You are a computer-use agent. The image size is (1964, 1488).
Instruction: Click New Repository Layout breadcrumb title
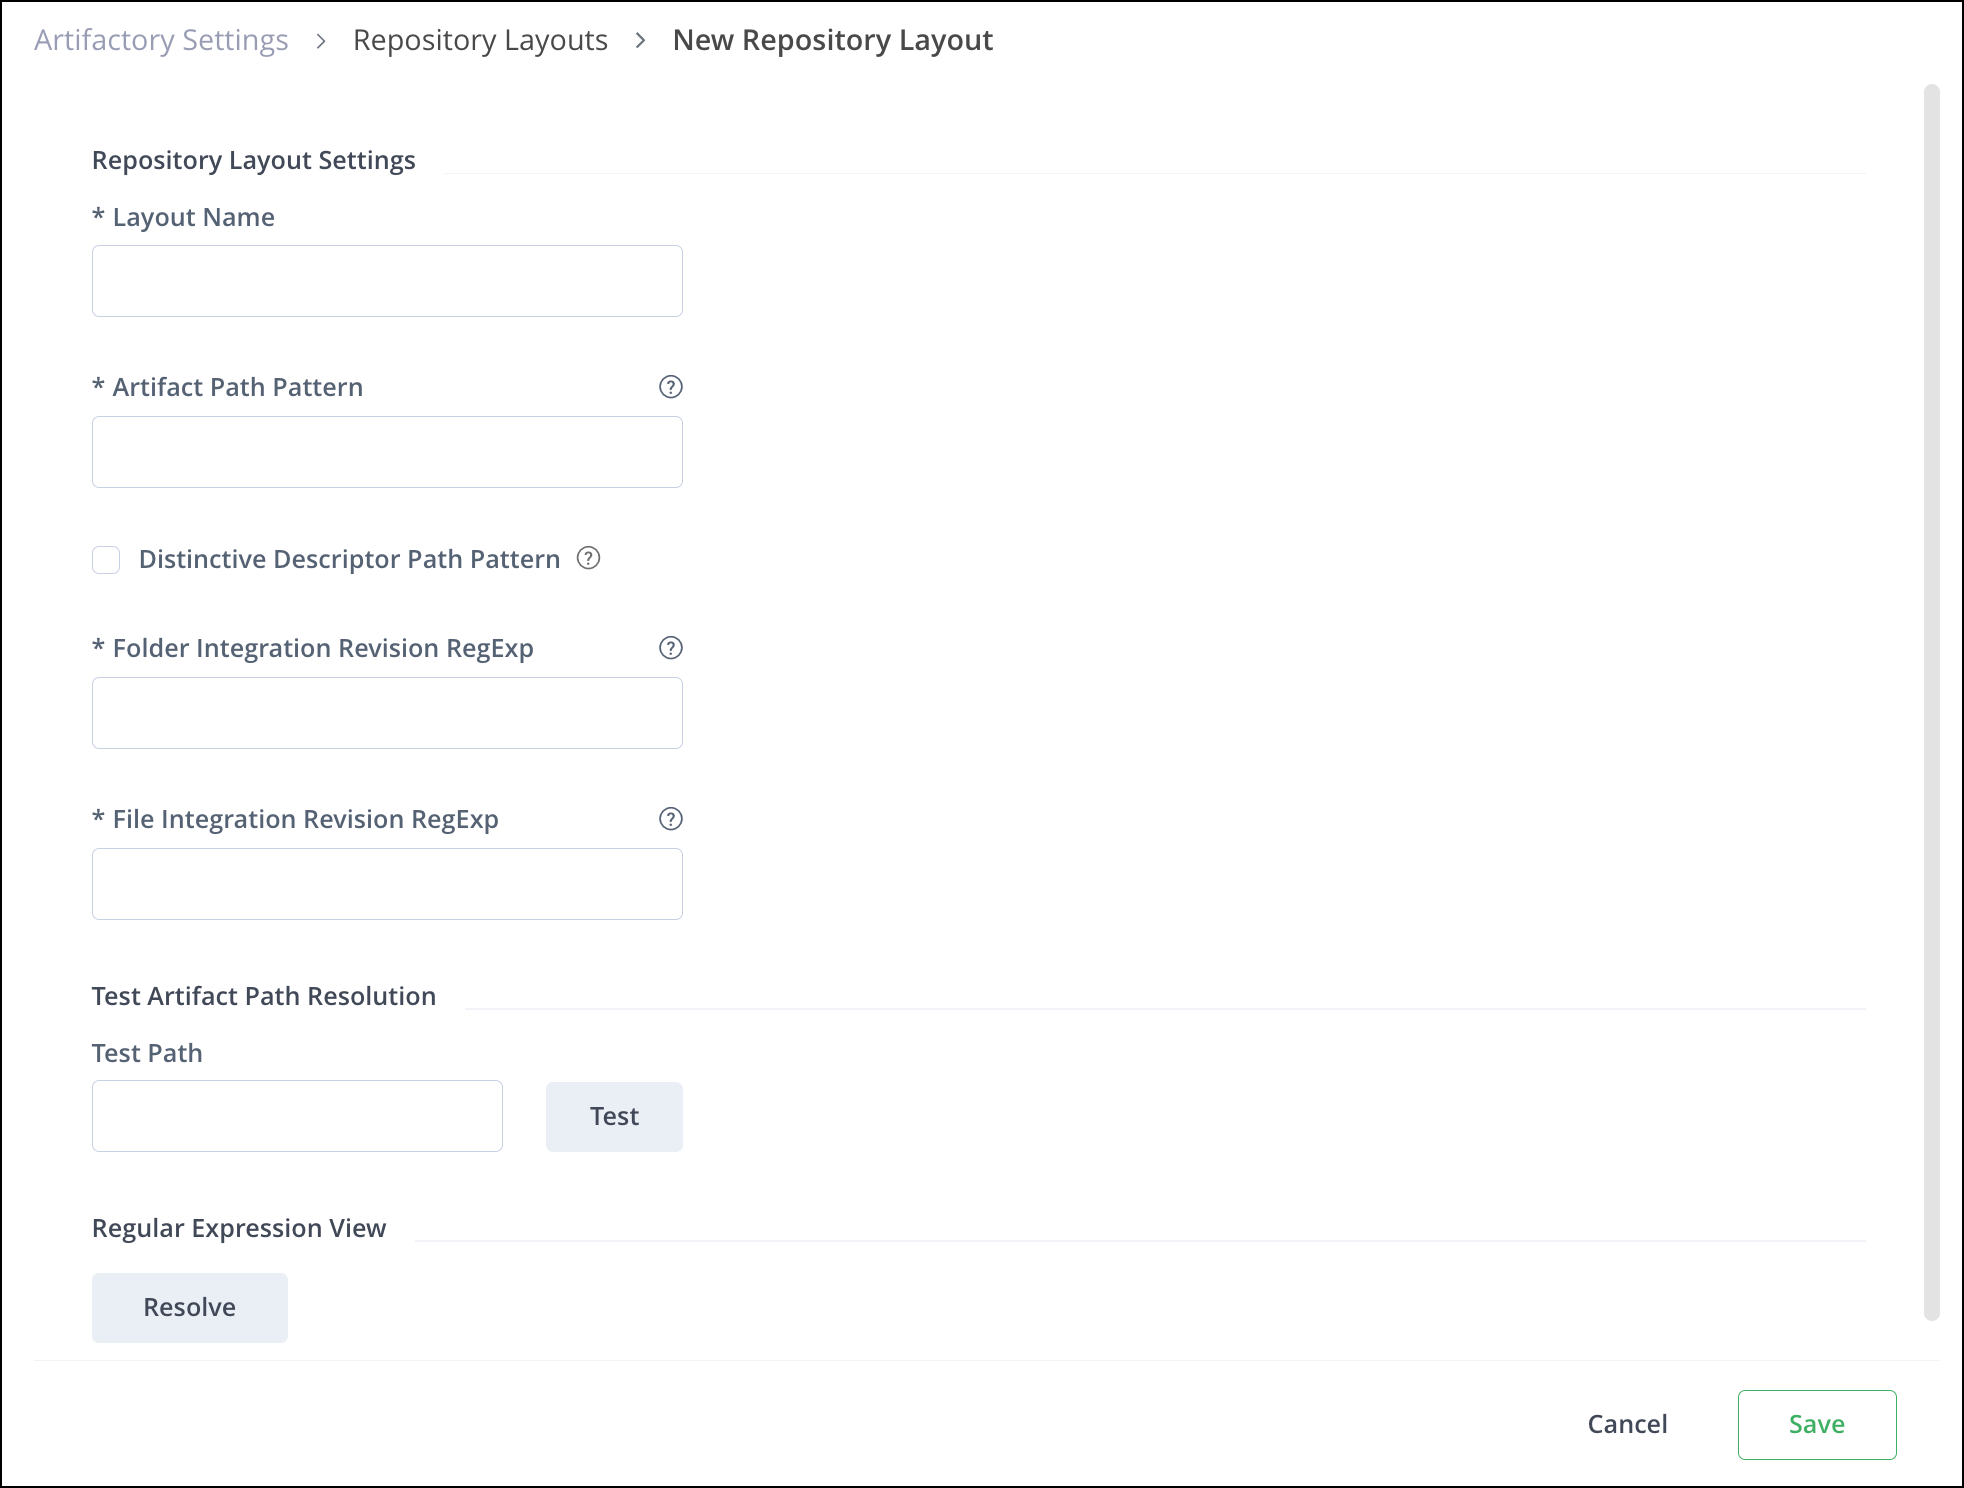832,40
